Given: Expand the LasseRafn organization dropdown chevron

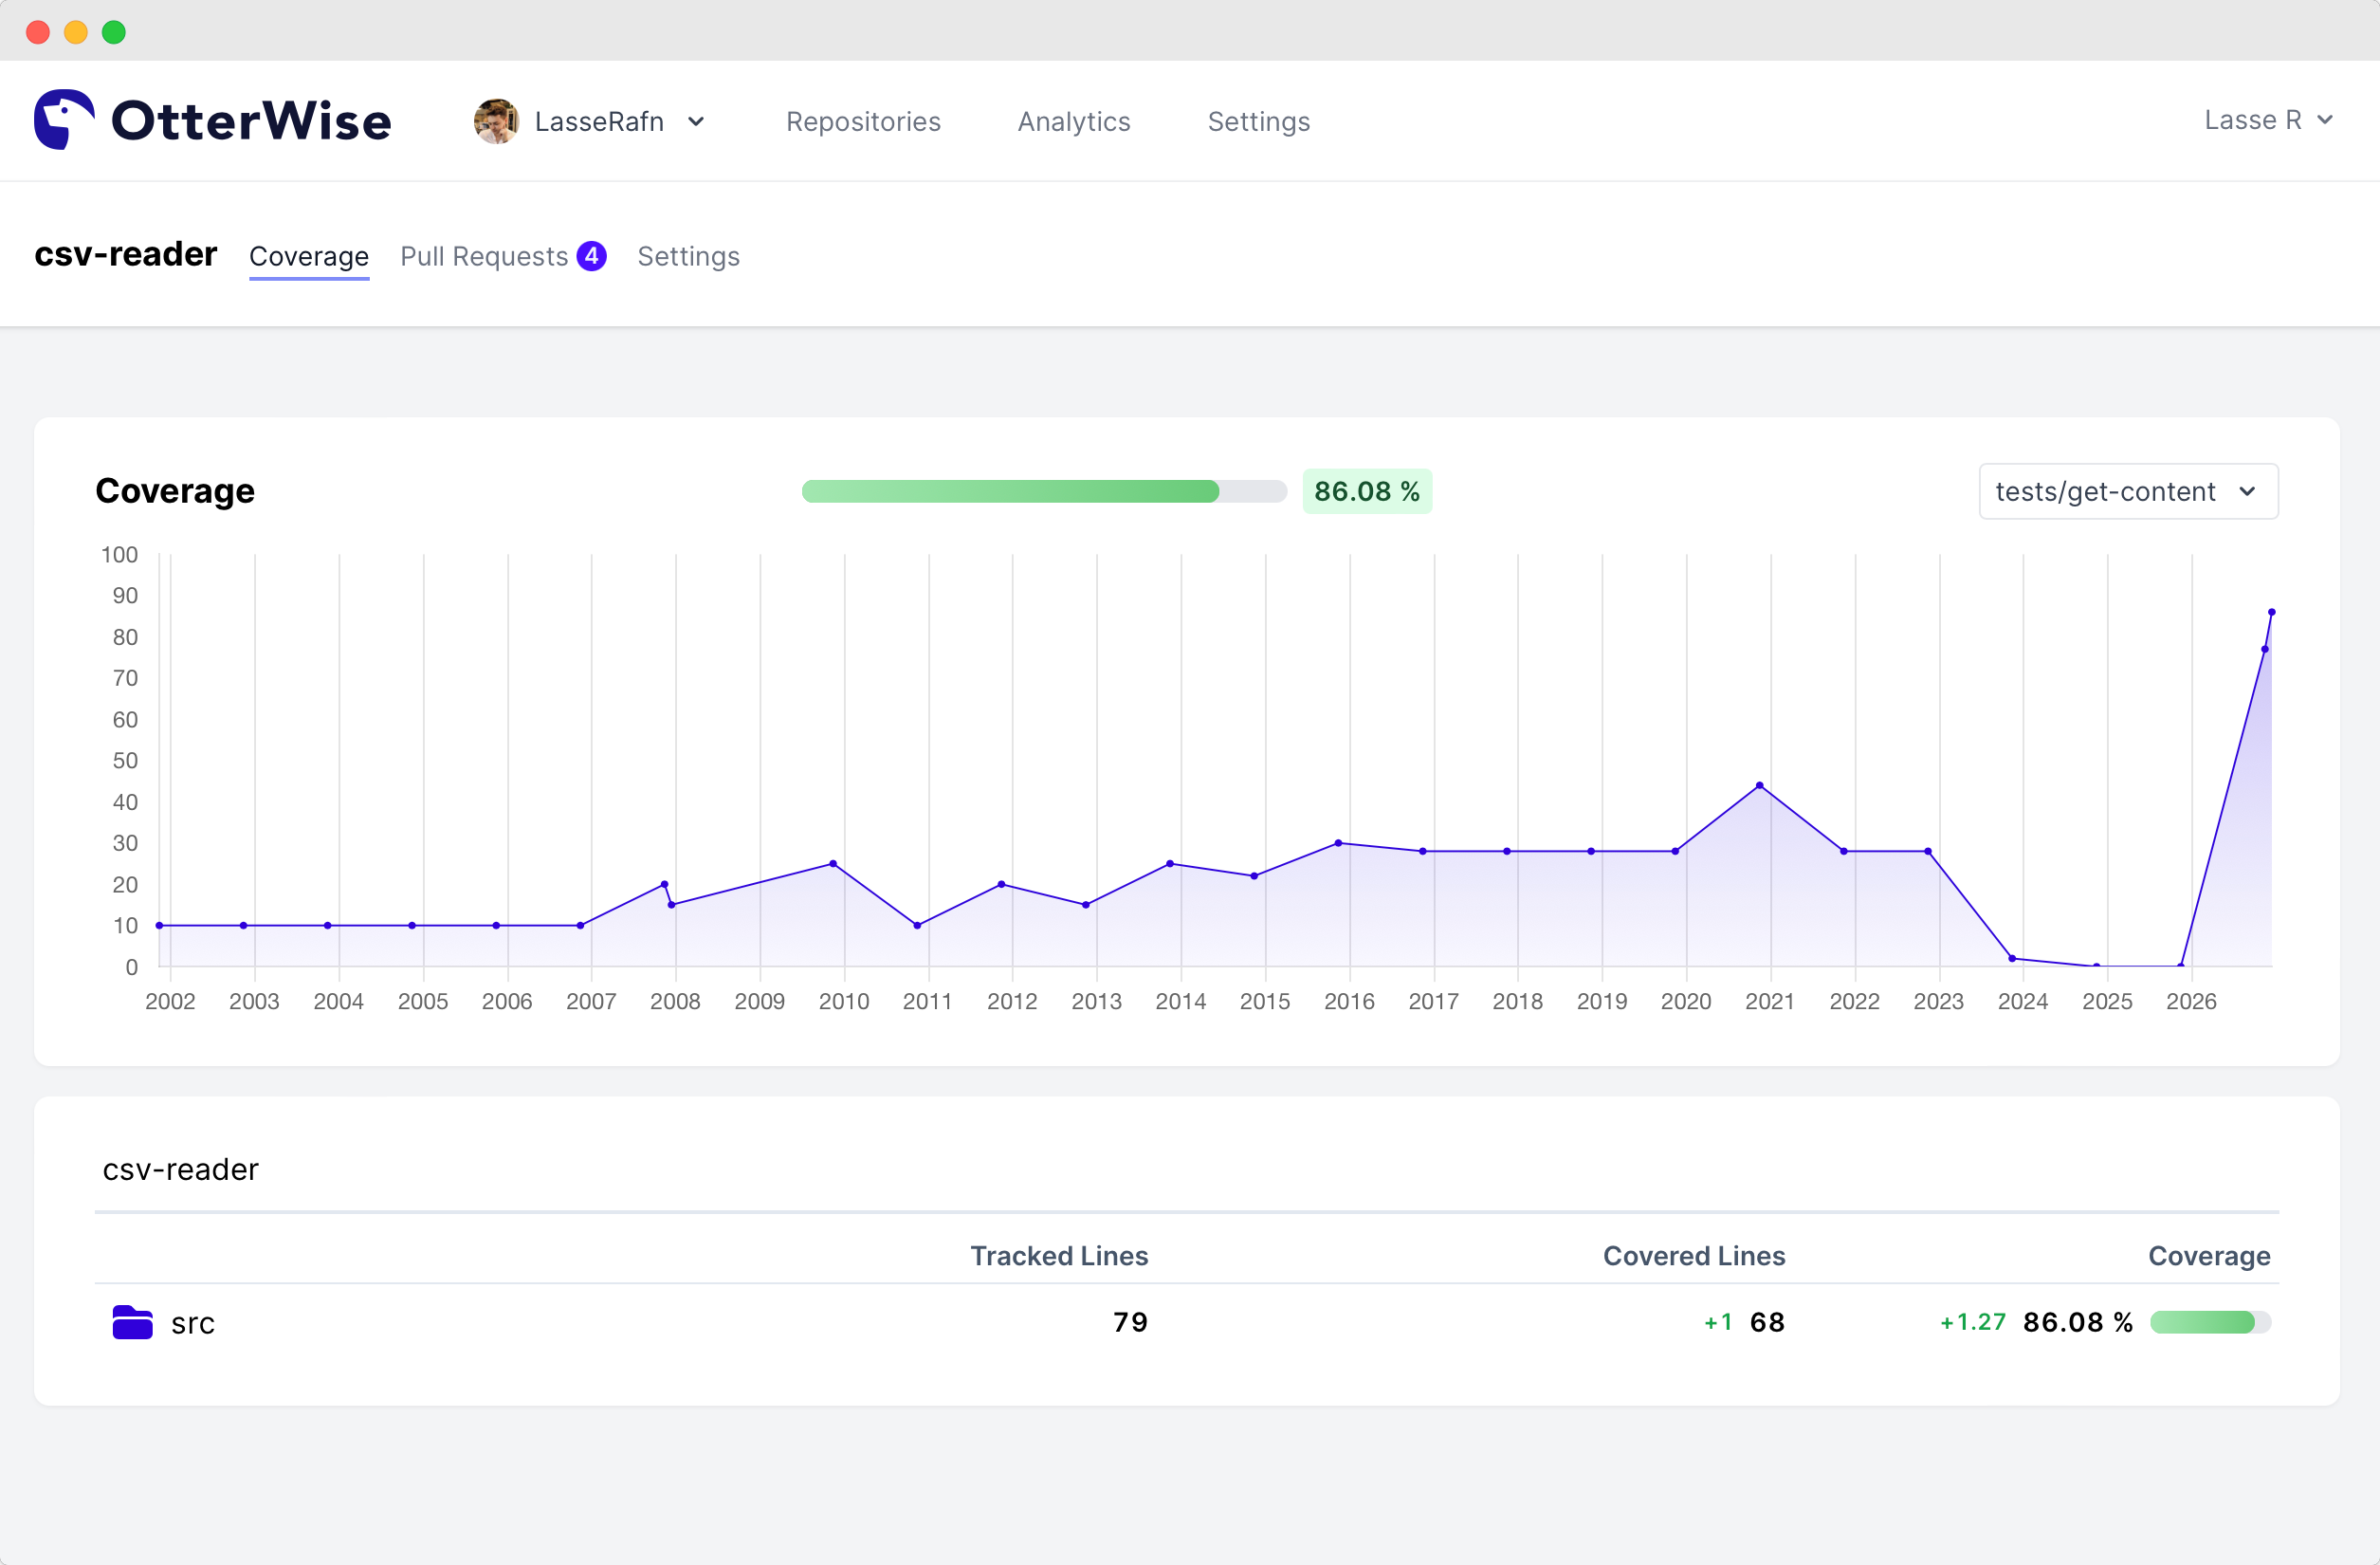Looking at the screenshot, I should 697,121.
